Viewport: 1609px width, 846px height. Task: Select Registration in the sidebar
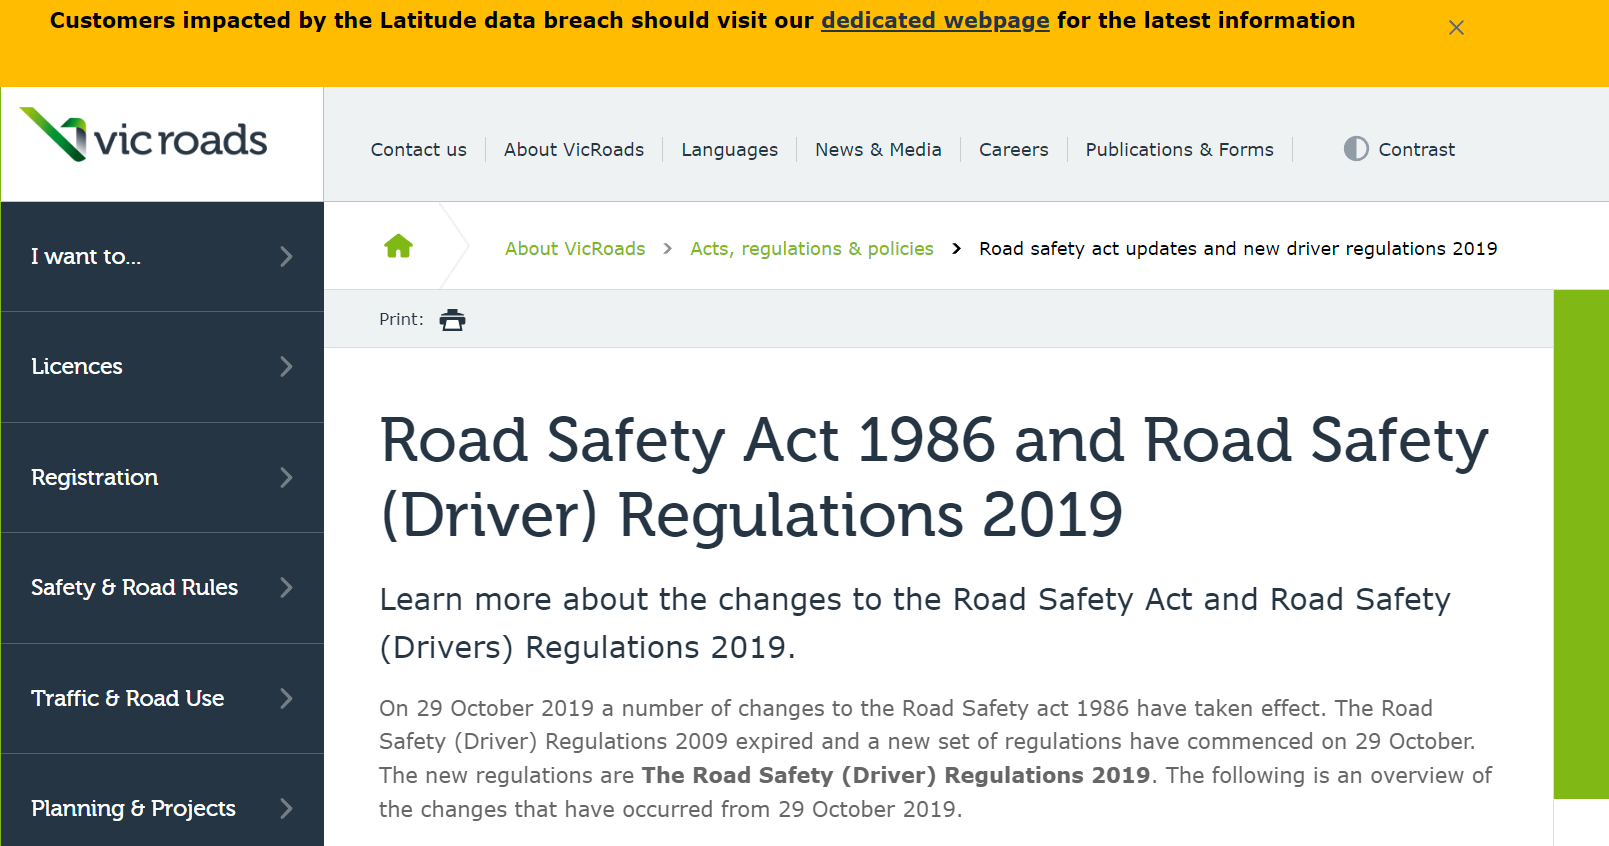[162, 478]
